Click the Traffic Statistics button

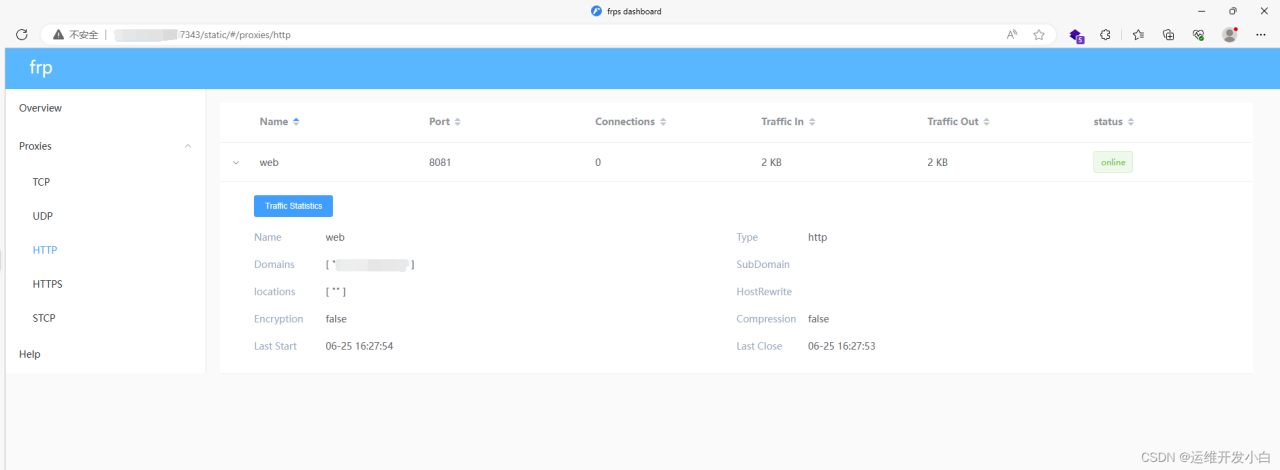click(x=293, y=206)
